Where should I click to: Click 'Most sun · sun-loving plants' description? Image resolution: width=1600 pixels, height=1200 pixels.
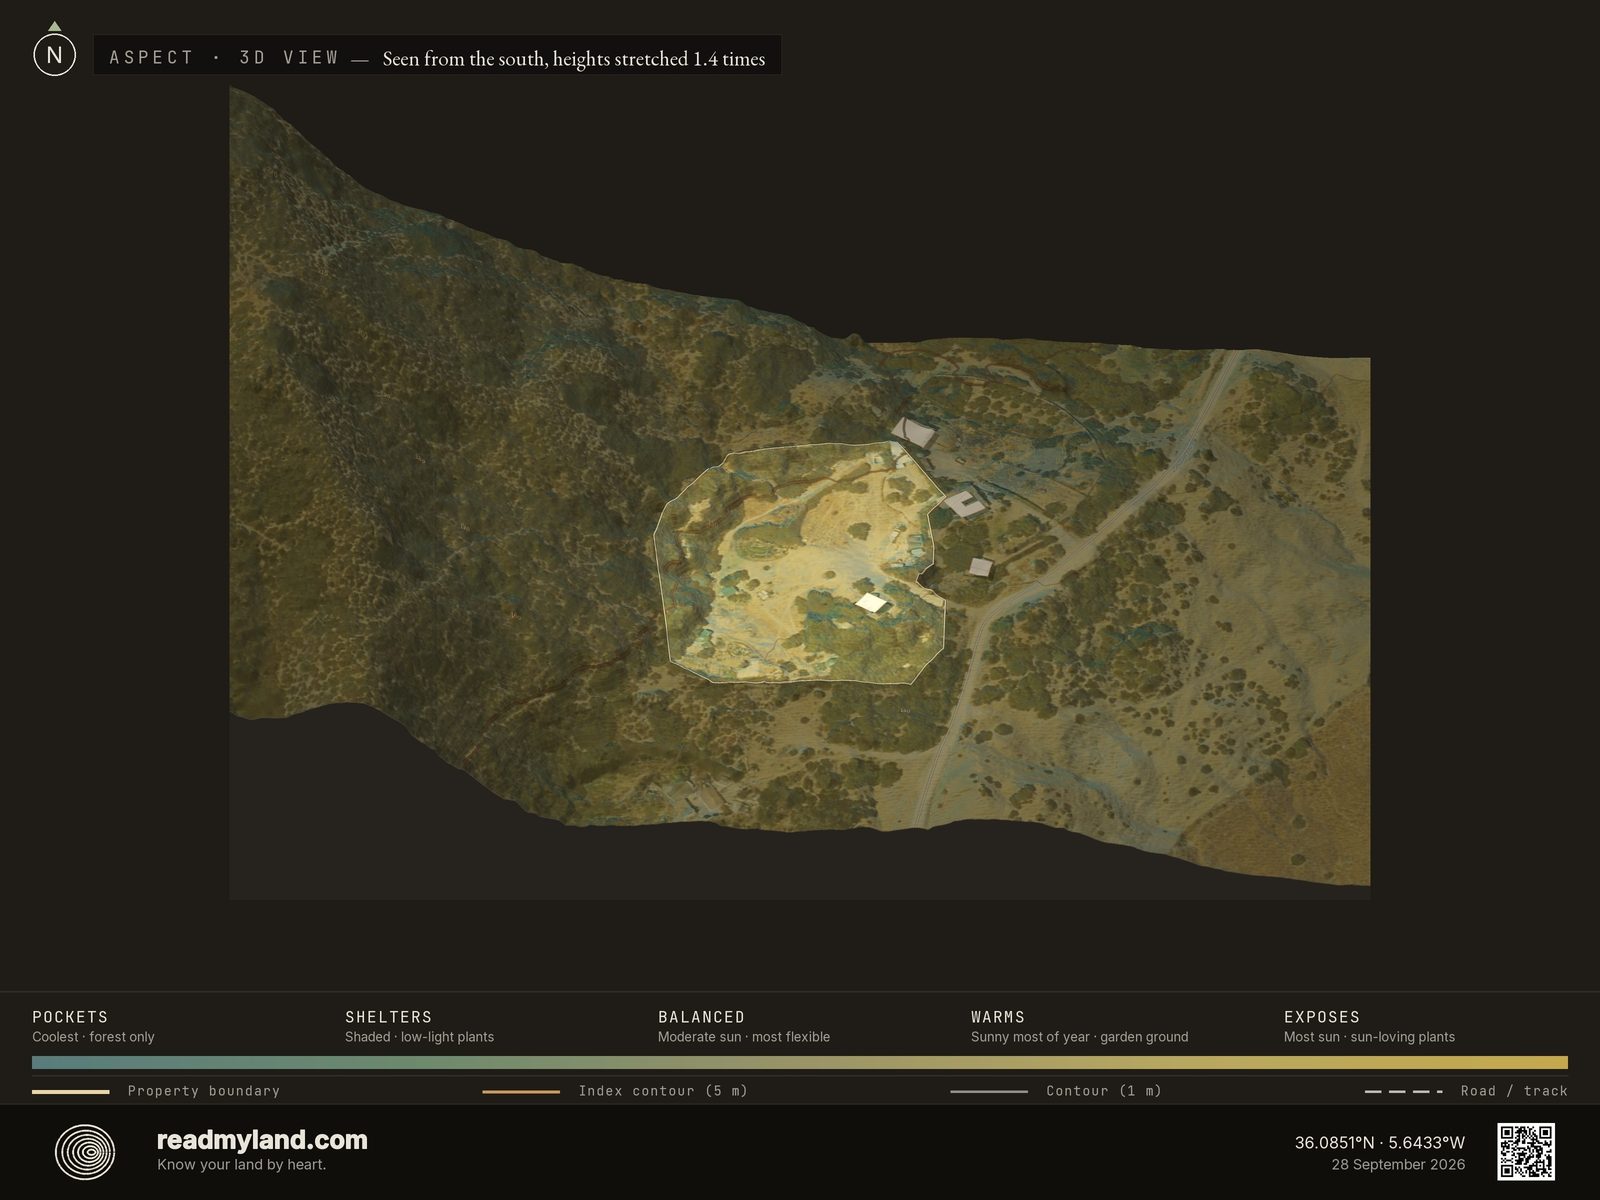1369,1037
